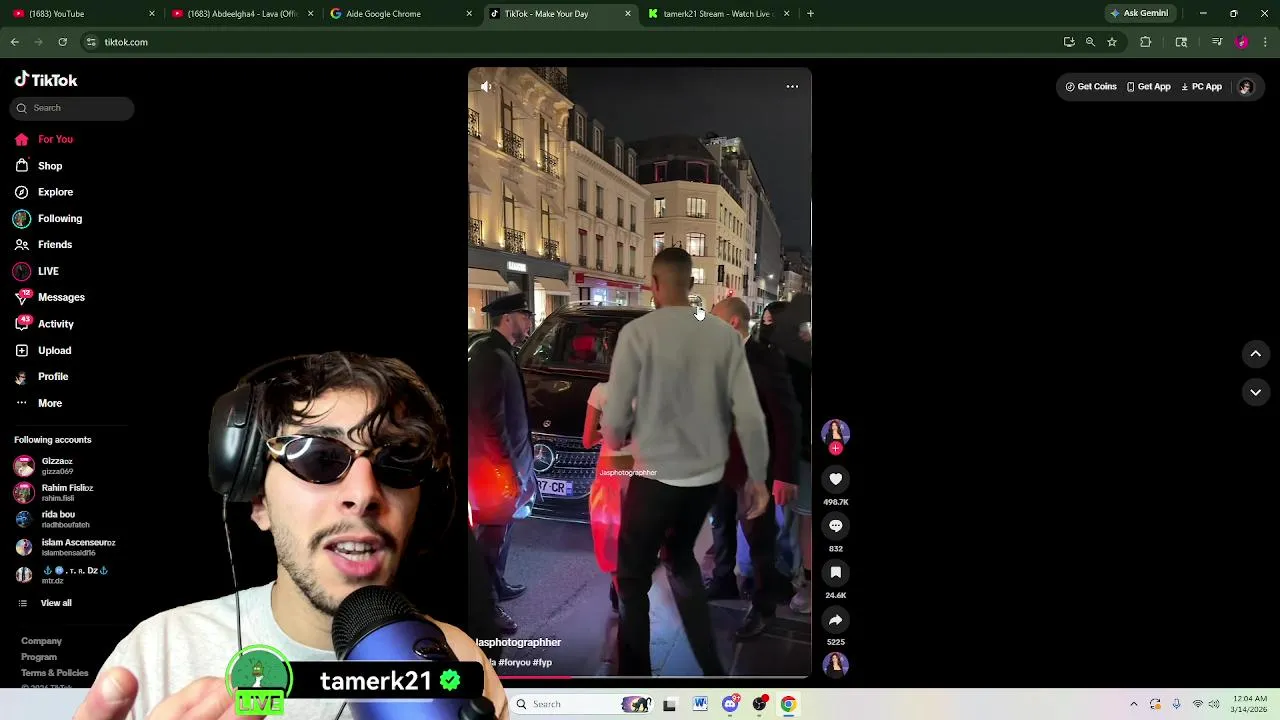The height and width of the screenshot is (720, 1280).
Task: Click the #fyp hashtag in the caption
Action: point(542,662)
